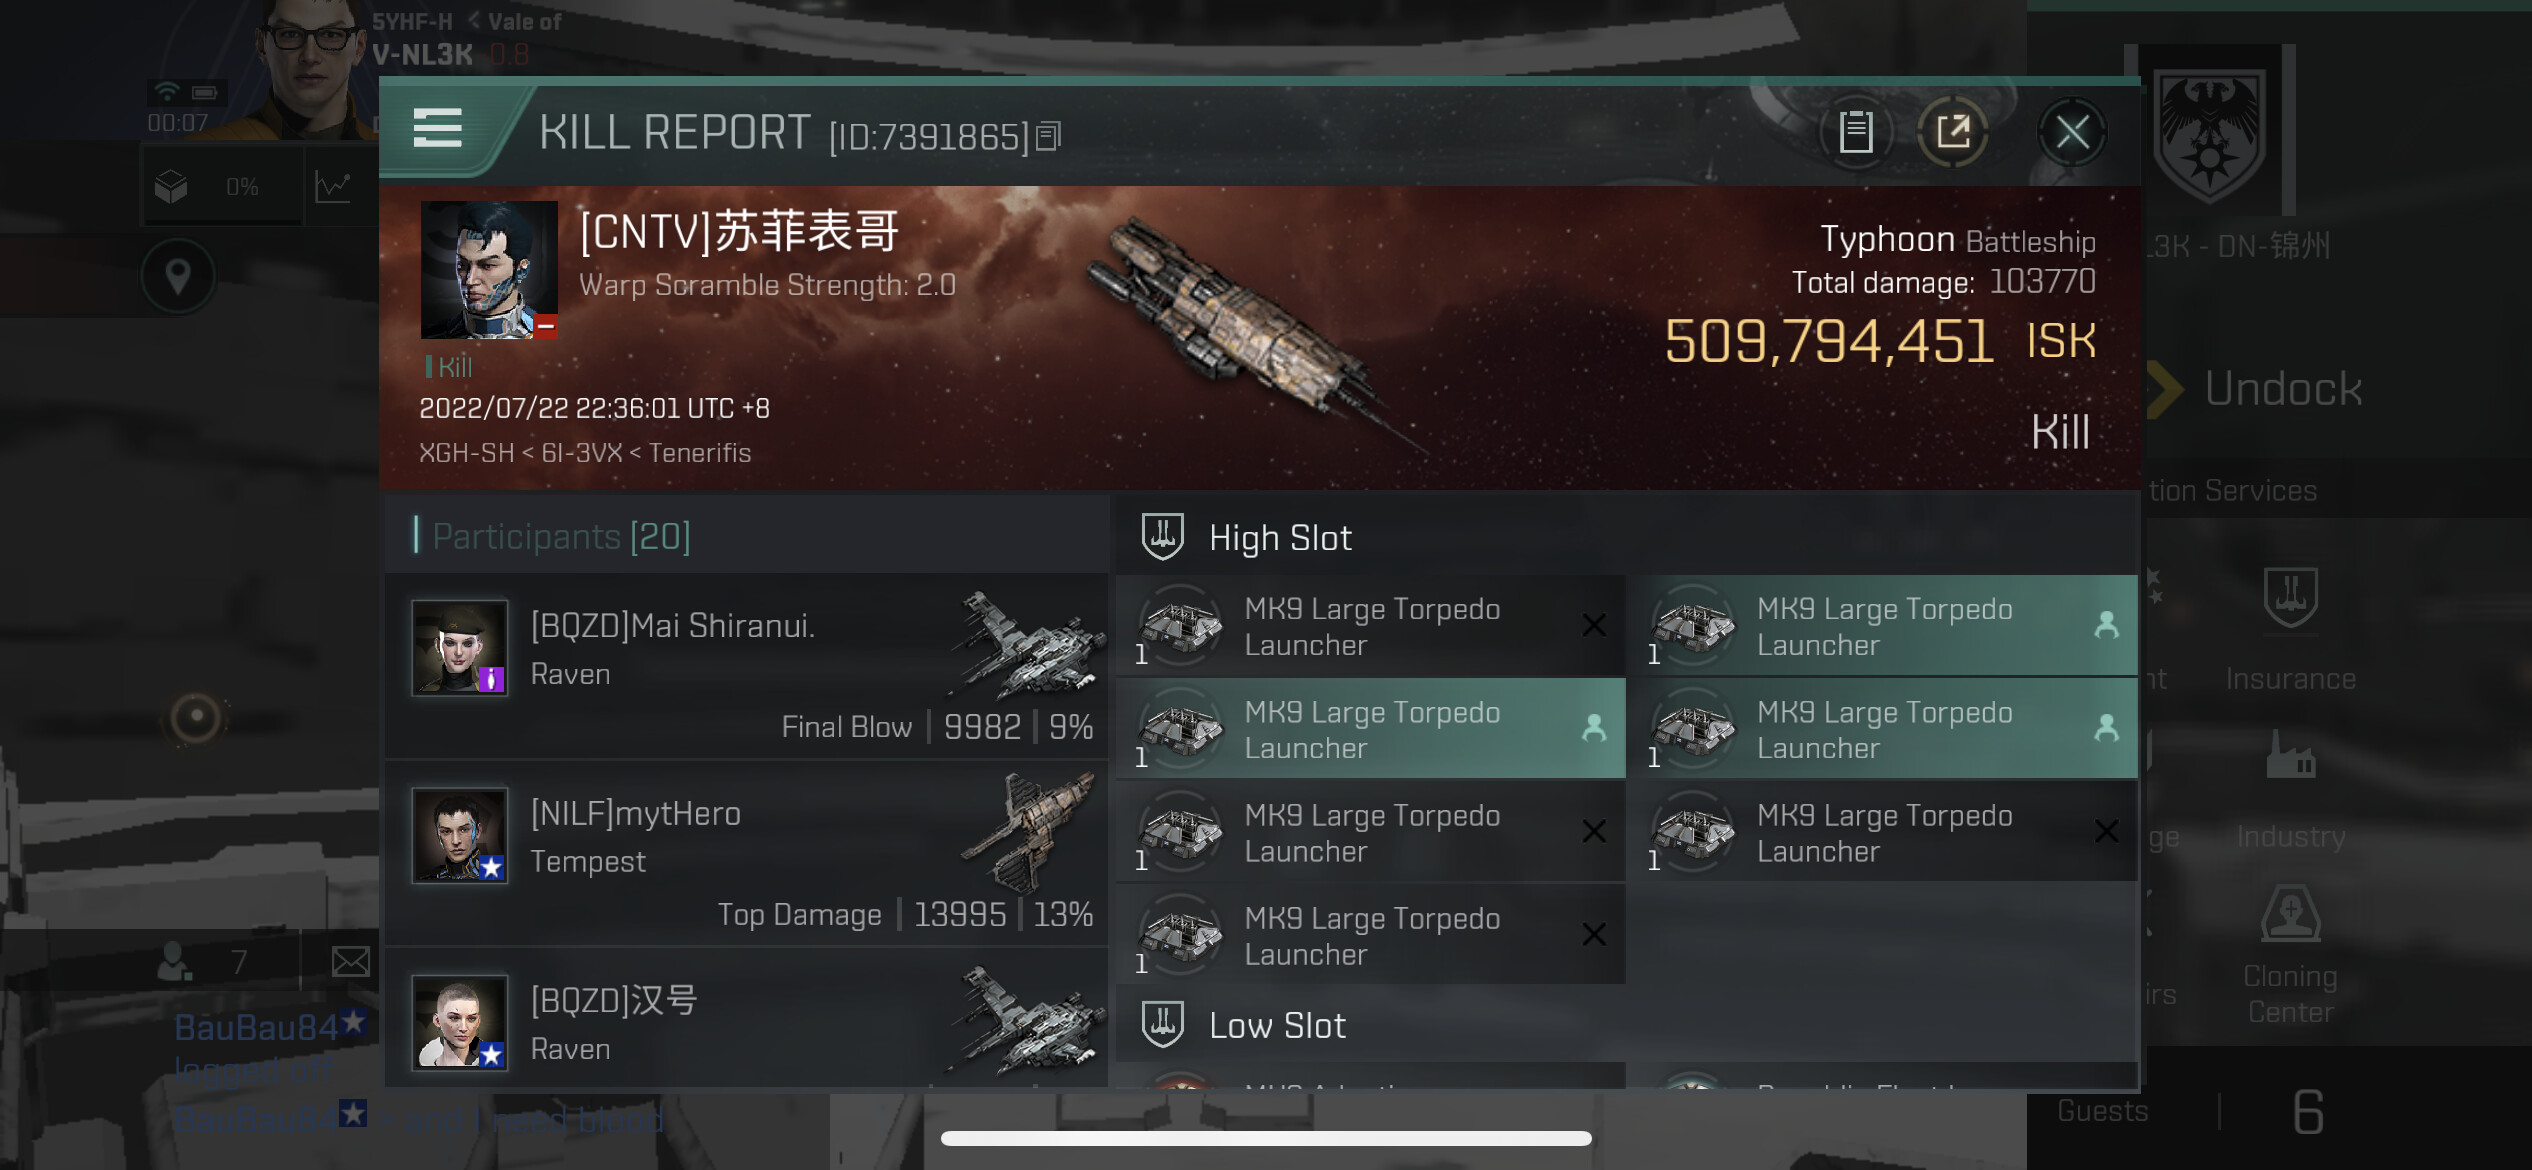Open victim 苏菲表哥 portrait
This screenshot has height=1170, width=2532.
click(489, 270)
